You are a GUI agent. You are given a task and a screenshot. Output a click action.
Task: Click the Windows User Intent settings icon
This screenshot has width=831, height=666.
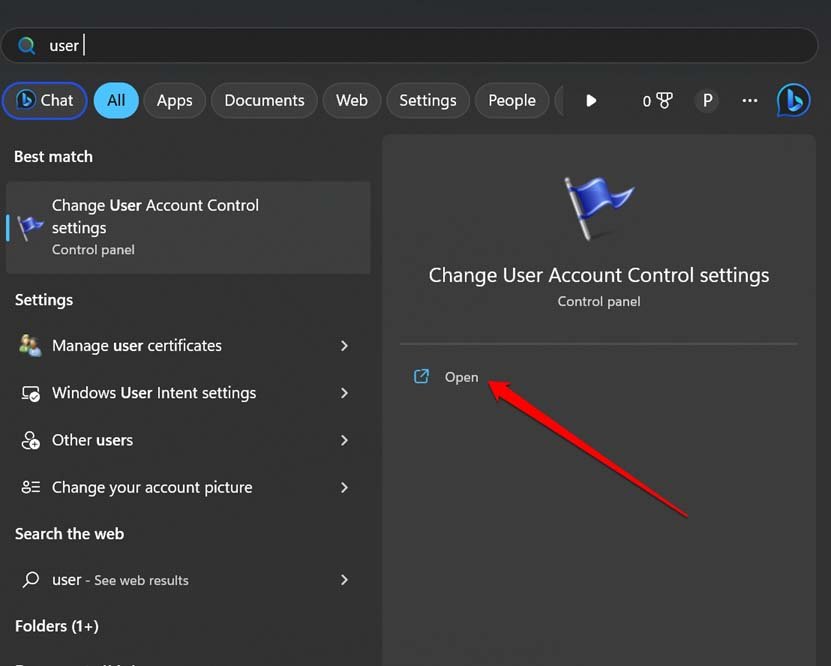(x=30, y=393)
